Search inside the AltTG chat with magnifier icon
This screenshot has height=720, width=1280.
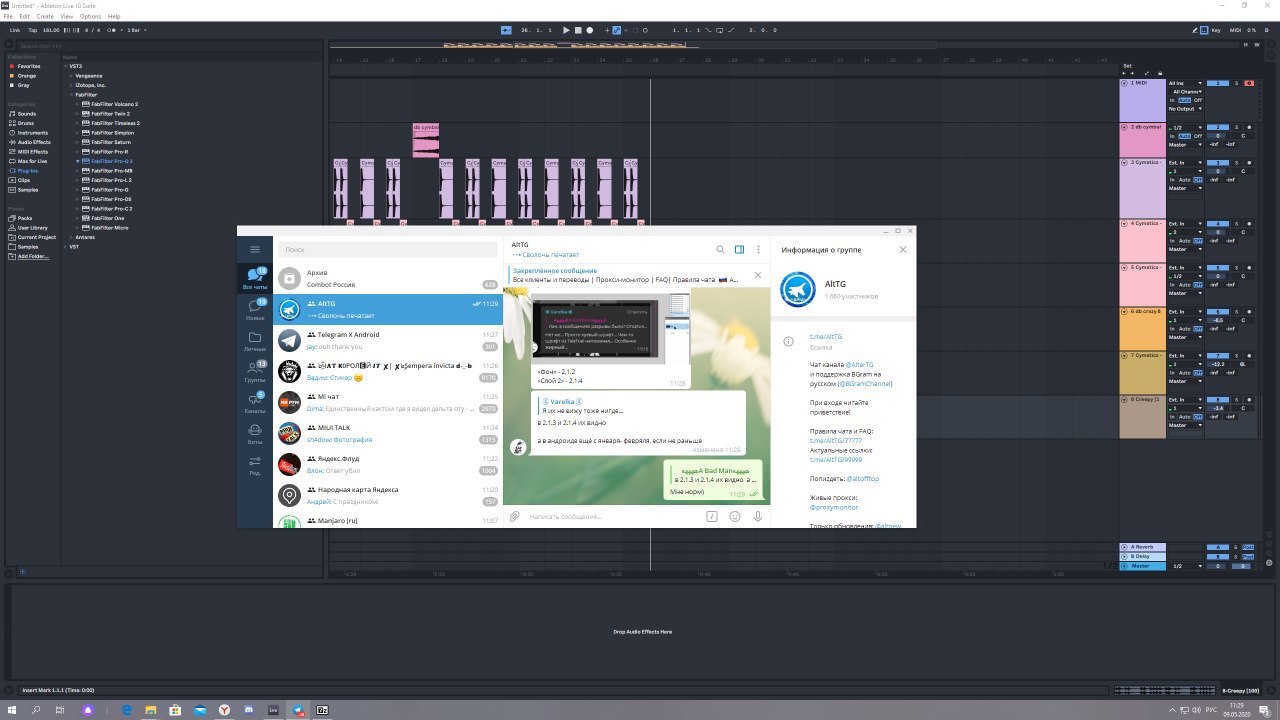(x=720, y=250)
